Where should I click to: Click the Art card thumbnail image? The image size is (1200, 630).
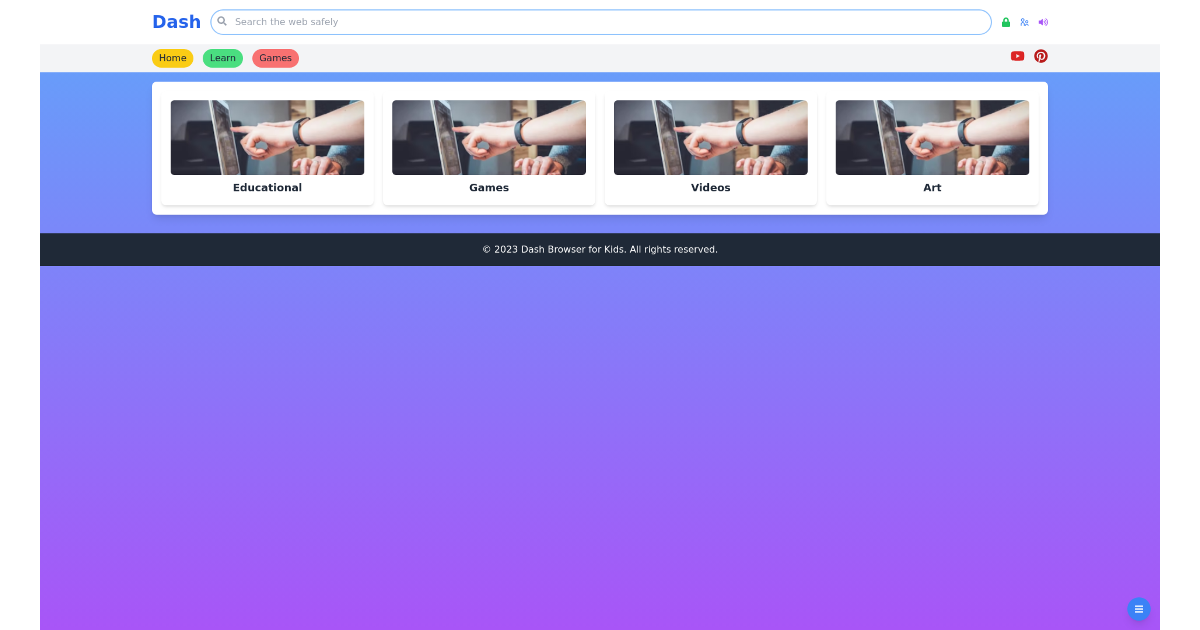pyautogui.click(x=932, y=137)
